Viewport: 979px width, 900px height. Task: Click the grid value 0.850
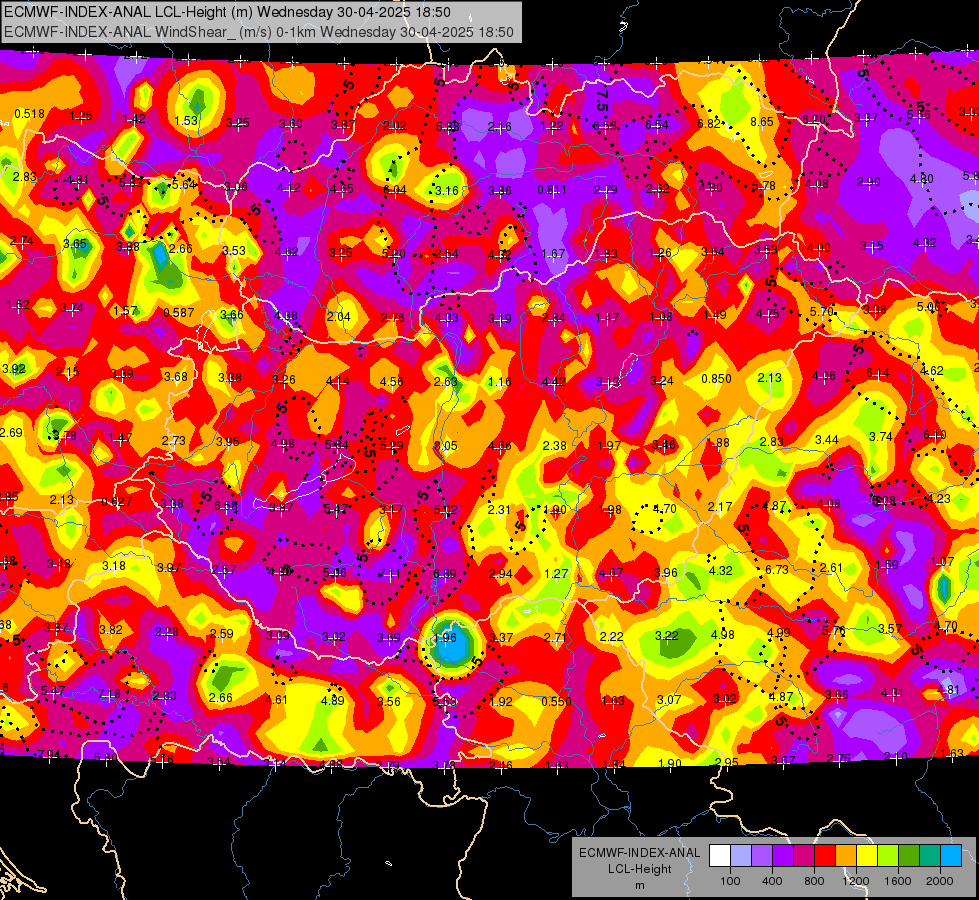tap(716, 378)
